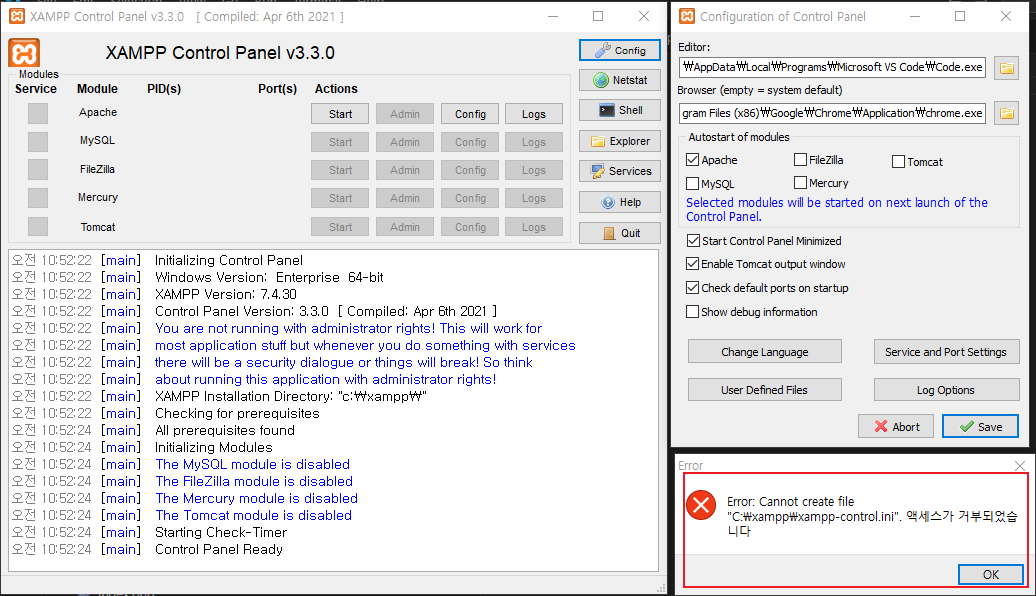Click XAMPP icon in Configuration window title bar
Image resolution: width=1036 pixels, height=596 pixels.
687,16
